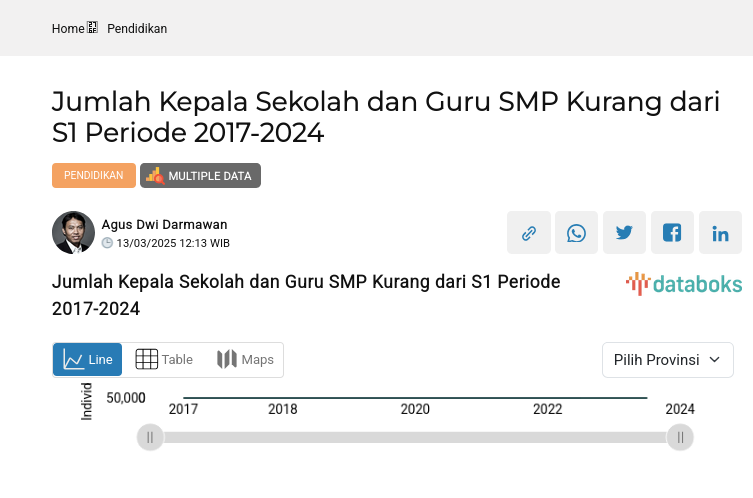Click the copy link share icon
Screen dimensions: 753x498
click(528, 233)
